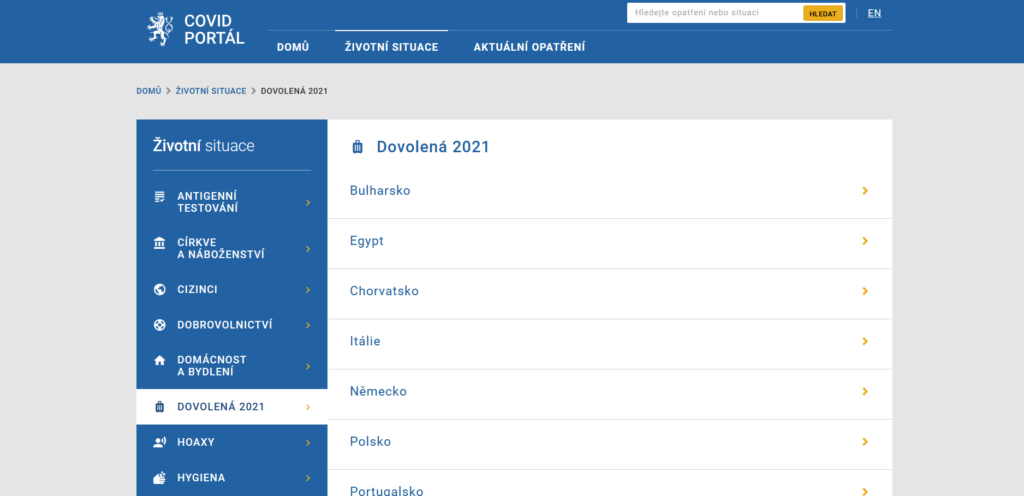This screenshot has height=496, width=1024.
Task: Switch language via the EN link
Action: point(874,13)
